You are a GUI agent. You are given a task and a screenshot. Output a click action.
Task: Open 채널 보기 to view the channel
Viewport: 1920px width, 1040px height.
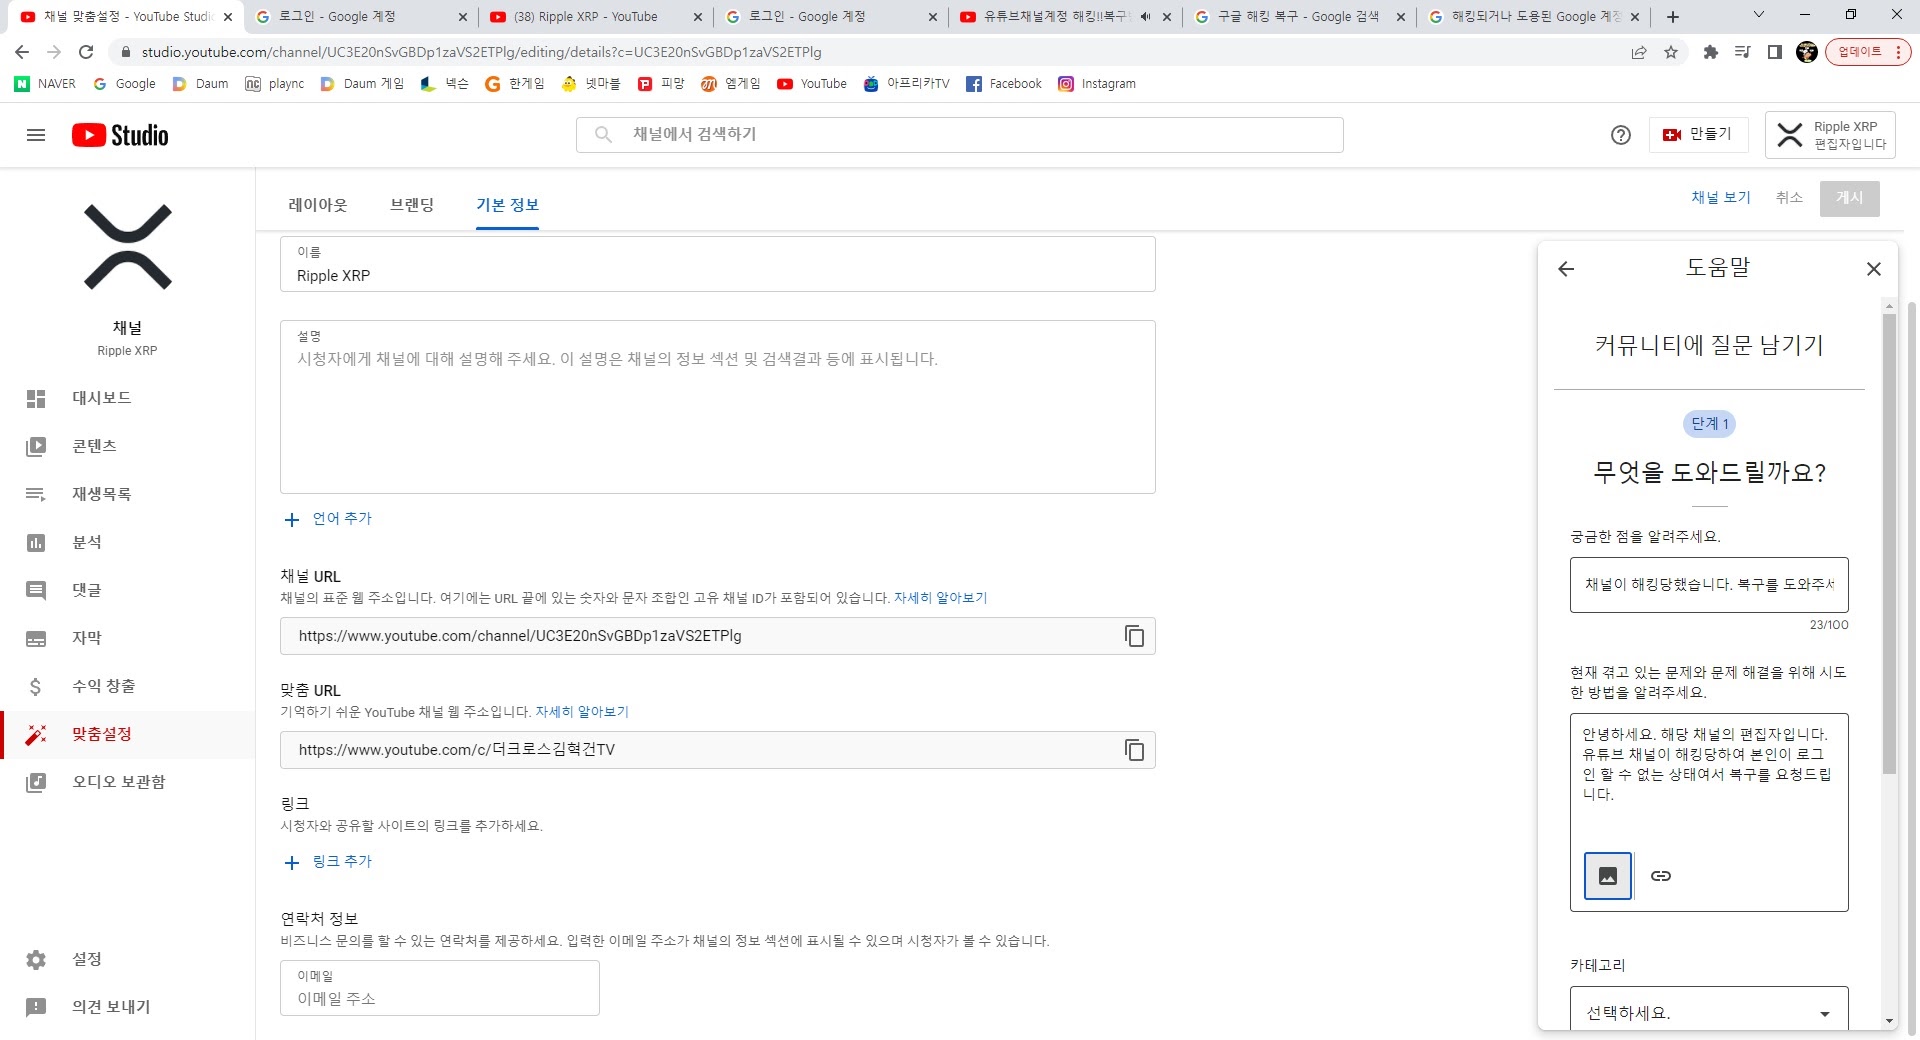pyautogui.click(x=1720, y=198)
